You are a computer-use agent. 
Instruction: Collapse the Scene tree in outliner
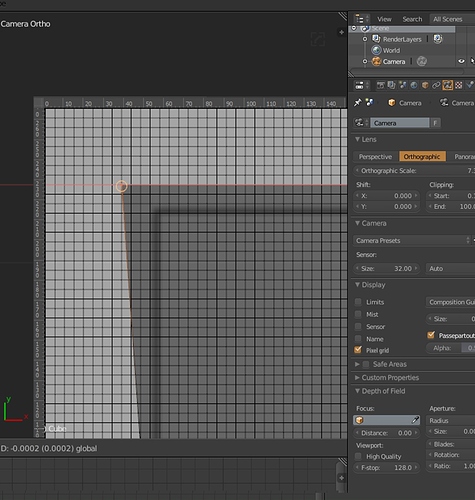pos(354,28)
